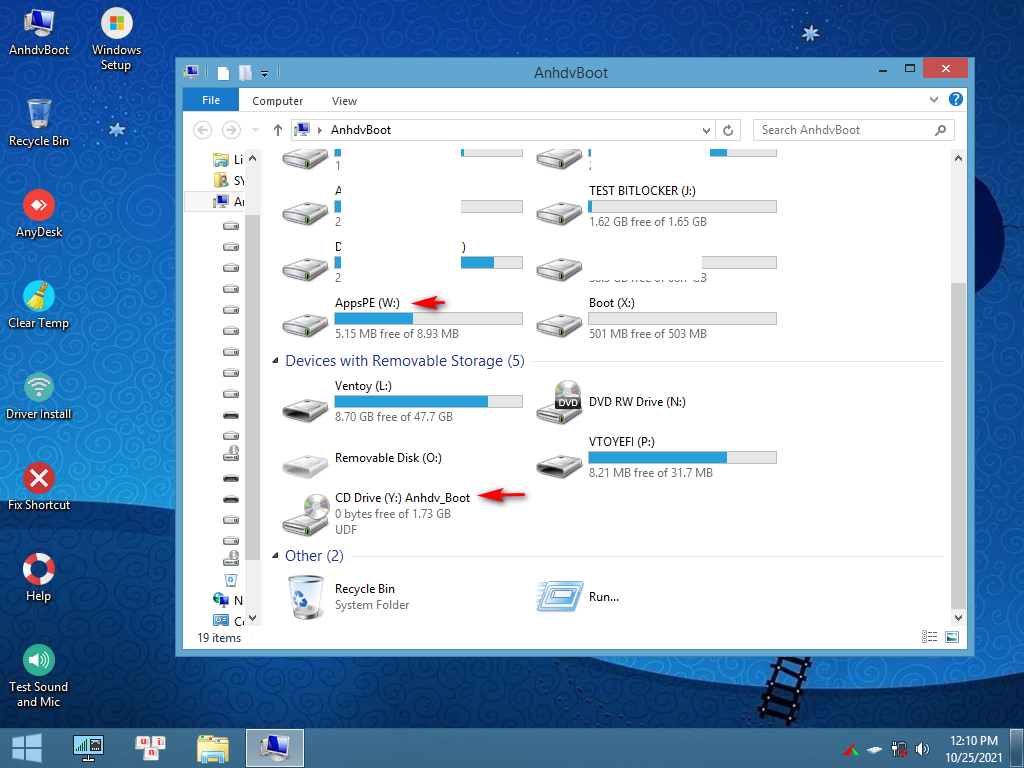Click the safely remove hardware tray icon

click(874, 750)
